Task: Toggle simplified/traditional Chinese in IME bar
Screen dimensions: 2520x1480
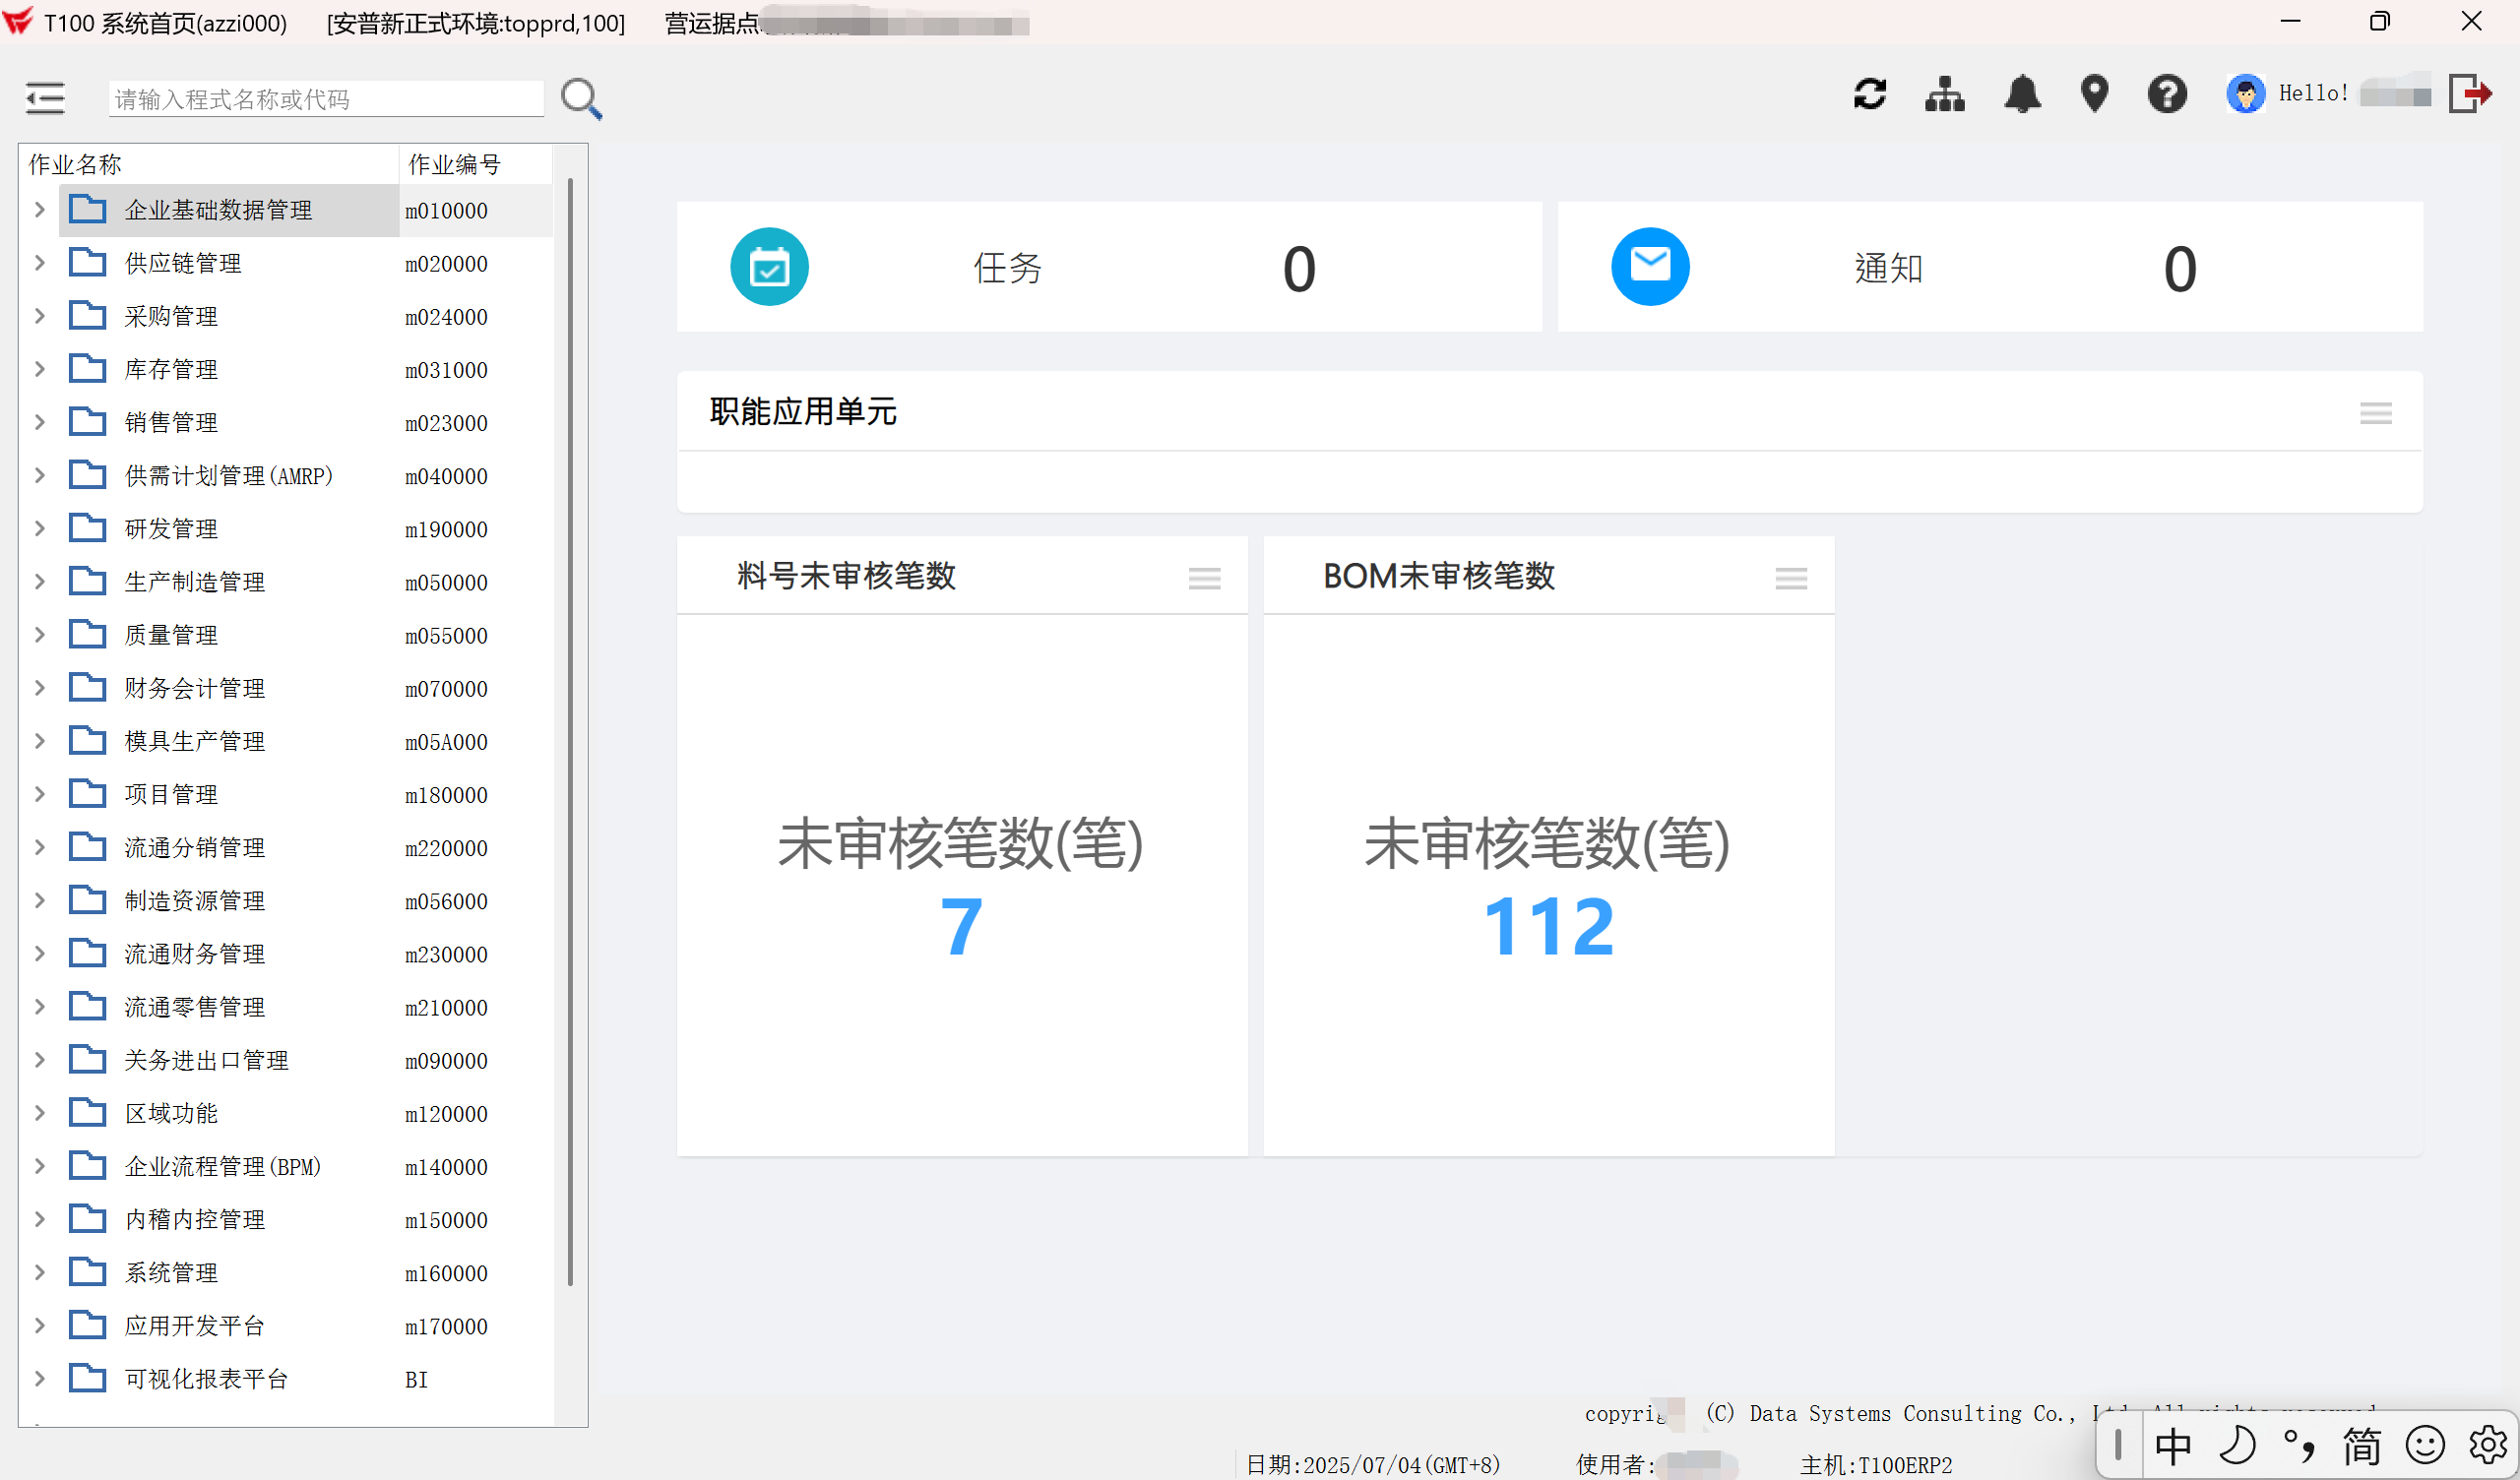Action: (2362, 1444)
